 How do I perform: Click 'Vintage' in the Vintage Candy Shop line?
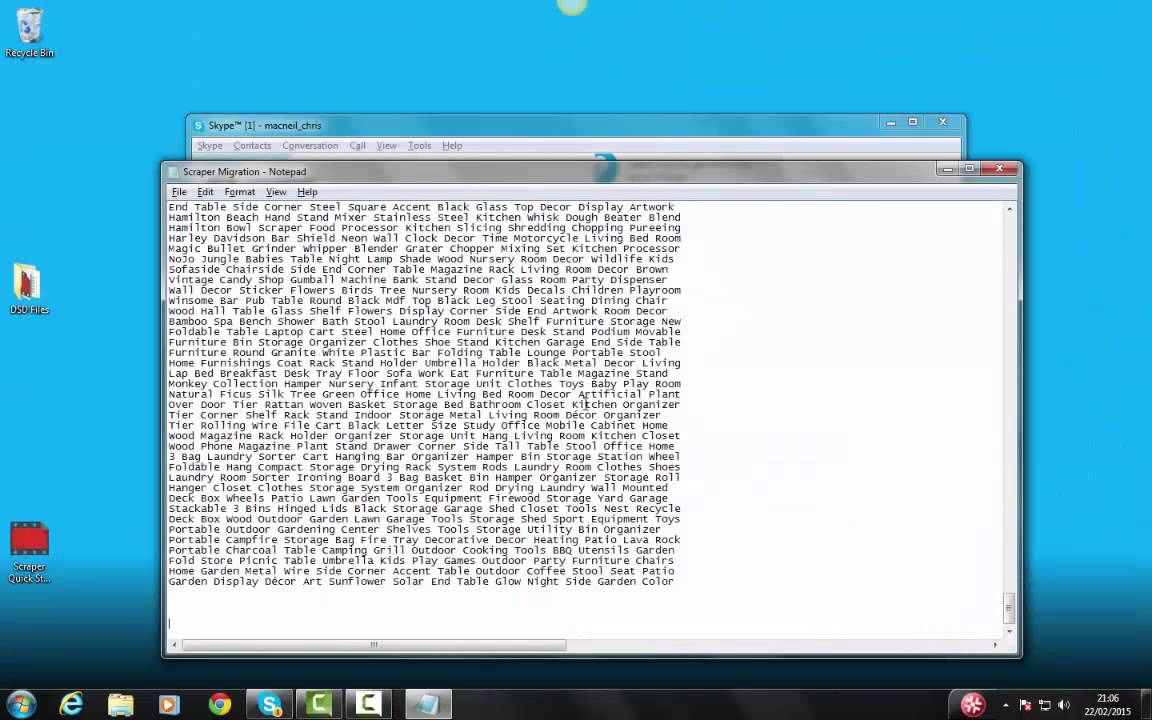[191, 280]
